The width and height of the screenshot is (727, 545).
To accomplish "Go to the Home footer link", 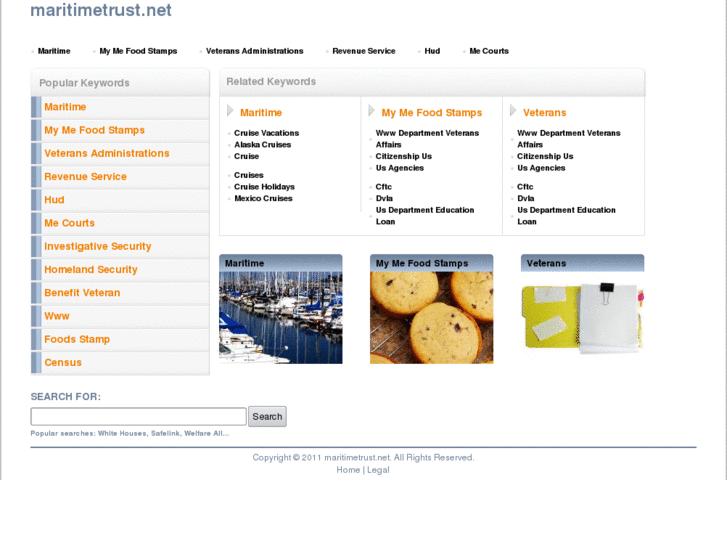I will [348, 470].
